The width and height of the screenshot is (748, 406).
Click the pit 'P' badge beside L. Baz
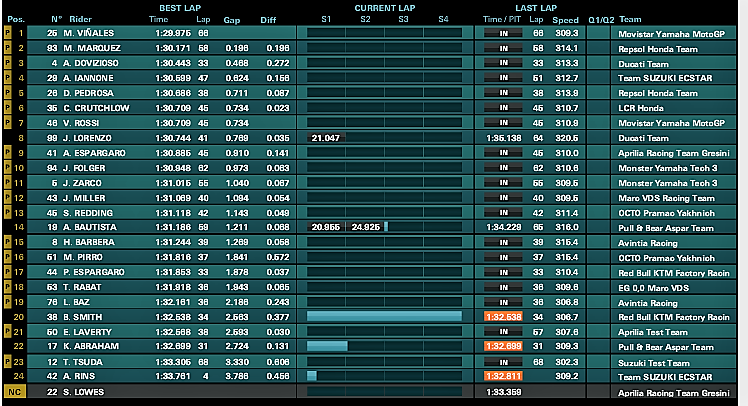point(8,302)
